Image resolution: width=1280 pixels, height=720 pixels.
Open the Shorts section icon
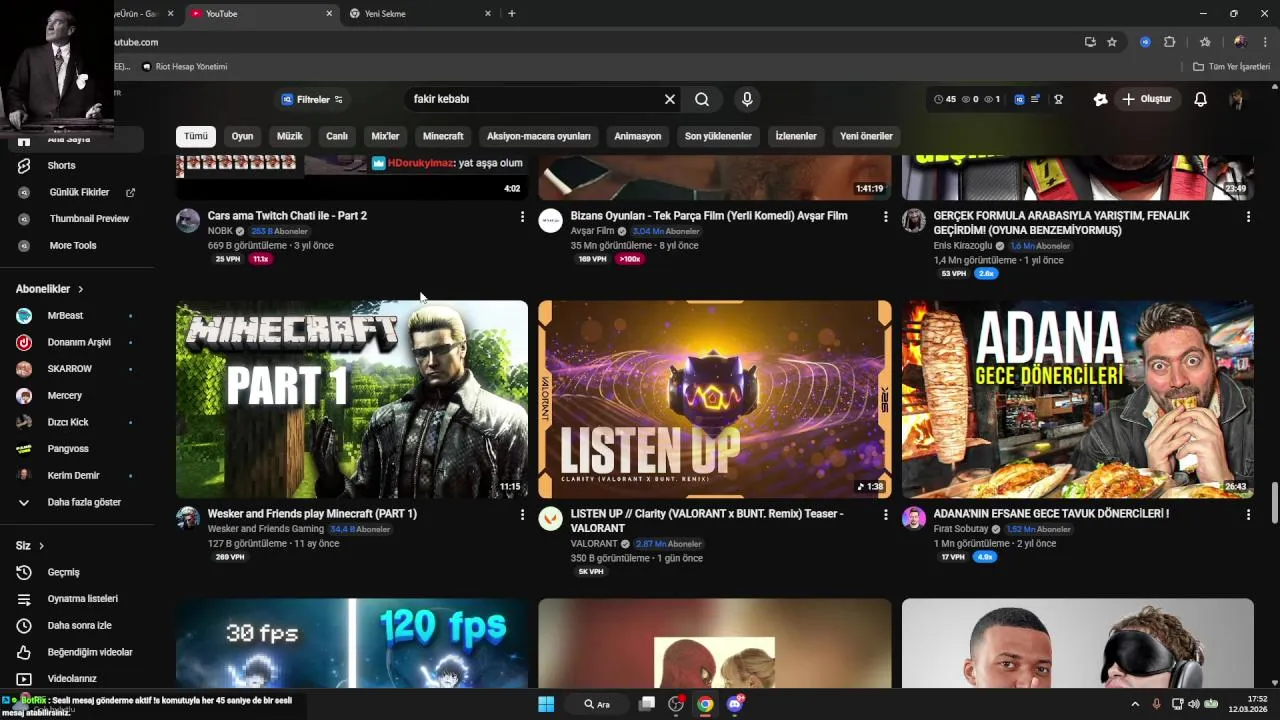[x=24, y=165]
